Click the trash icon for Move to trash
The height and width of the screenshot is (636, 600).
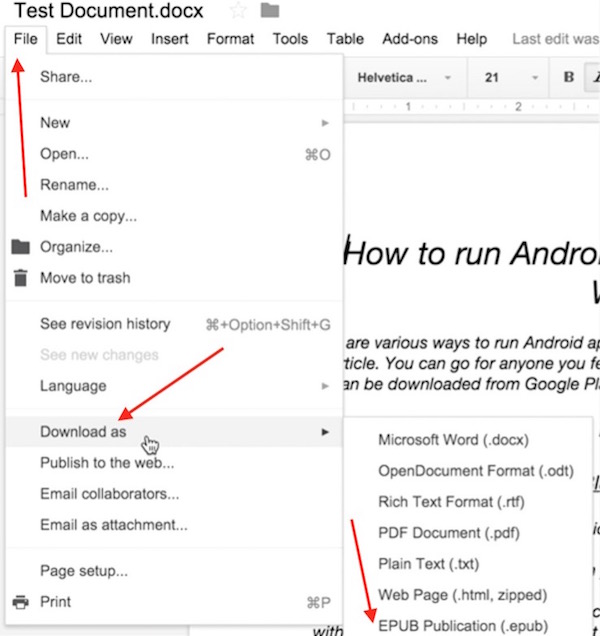[x=20, y=278]
